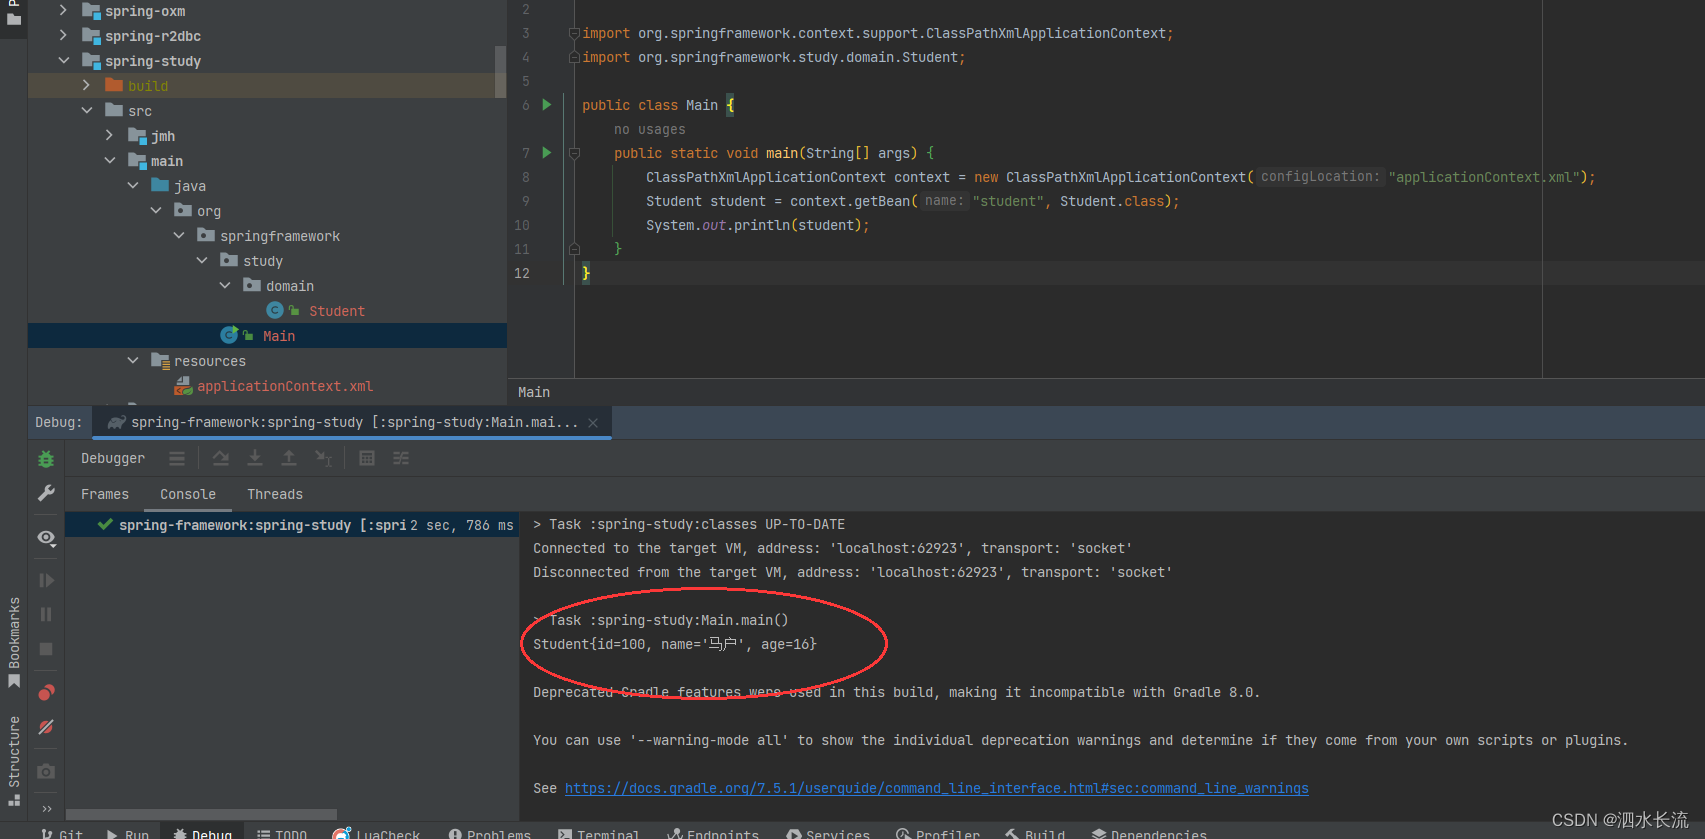Expand the jmh folder
The height and width of the screenshot is (839, 1705).
(x=109, y=135)
